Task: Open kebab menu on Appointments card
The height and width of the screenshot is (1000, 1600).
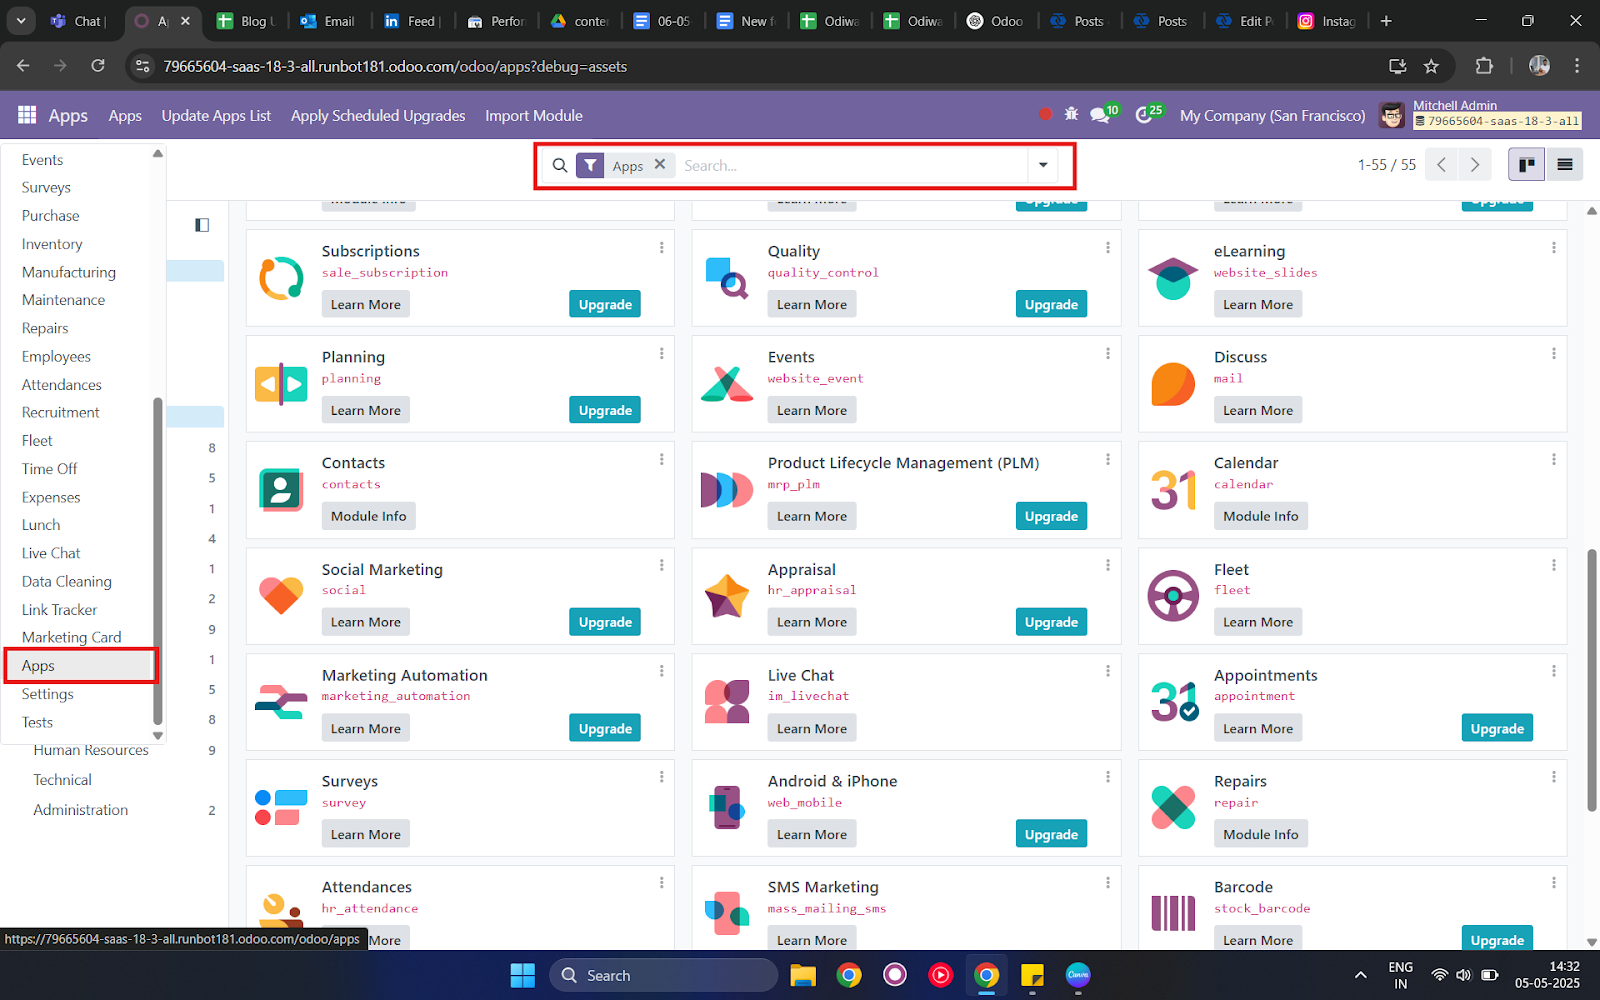Action: coord(1553,671)
